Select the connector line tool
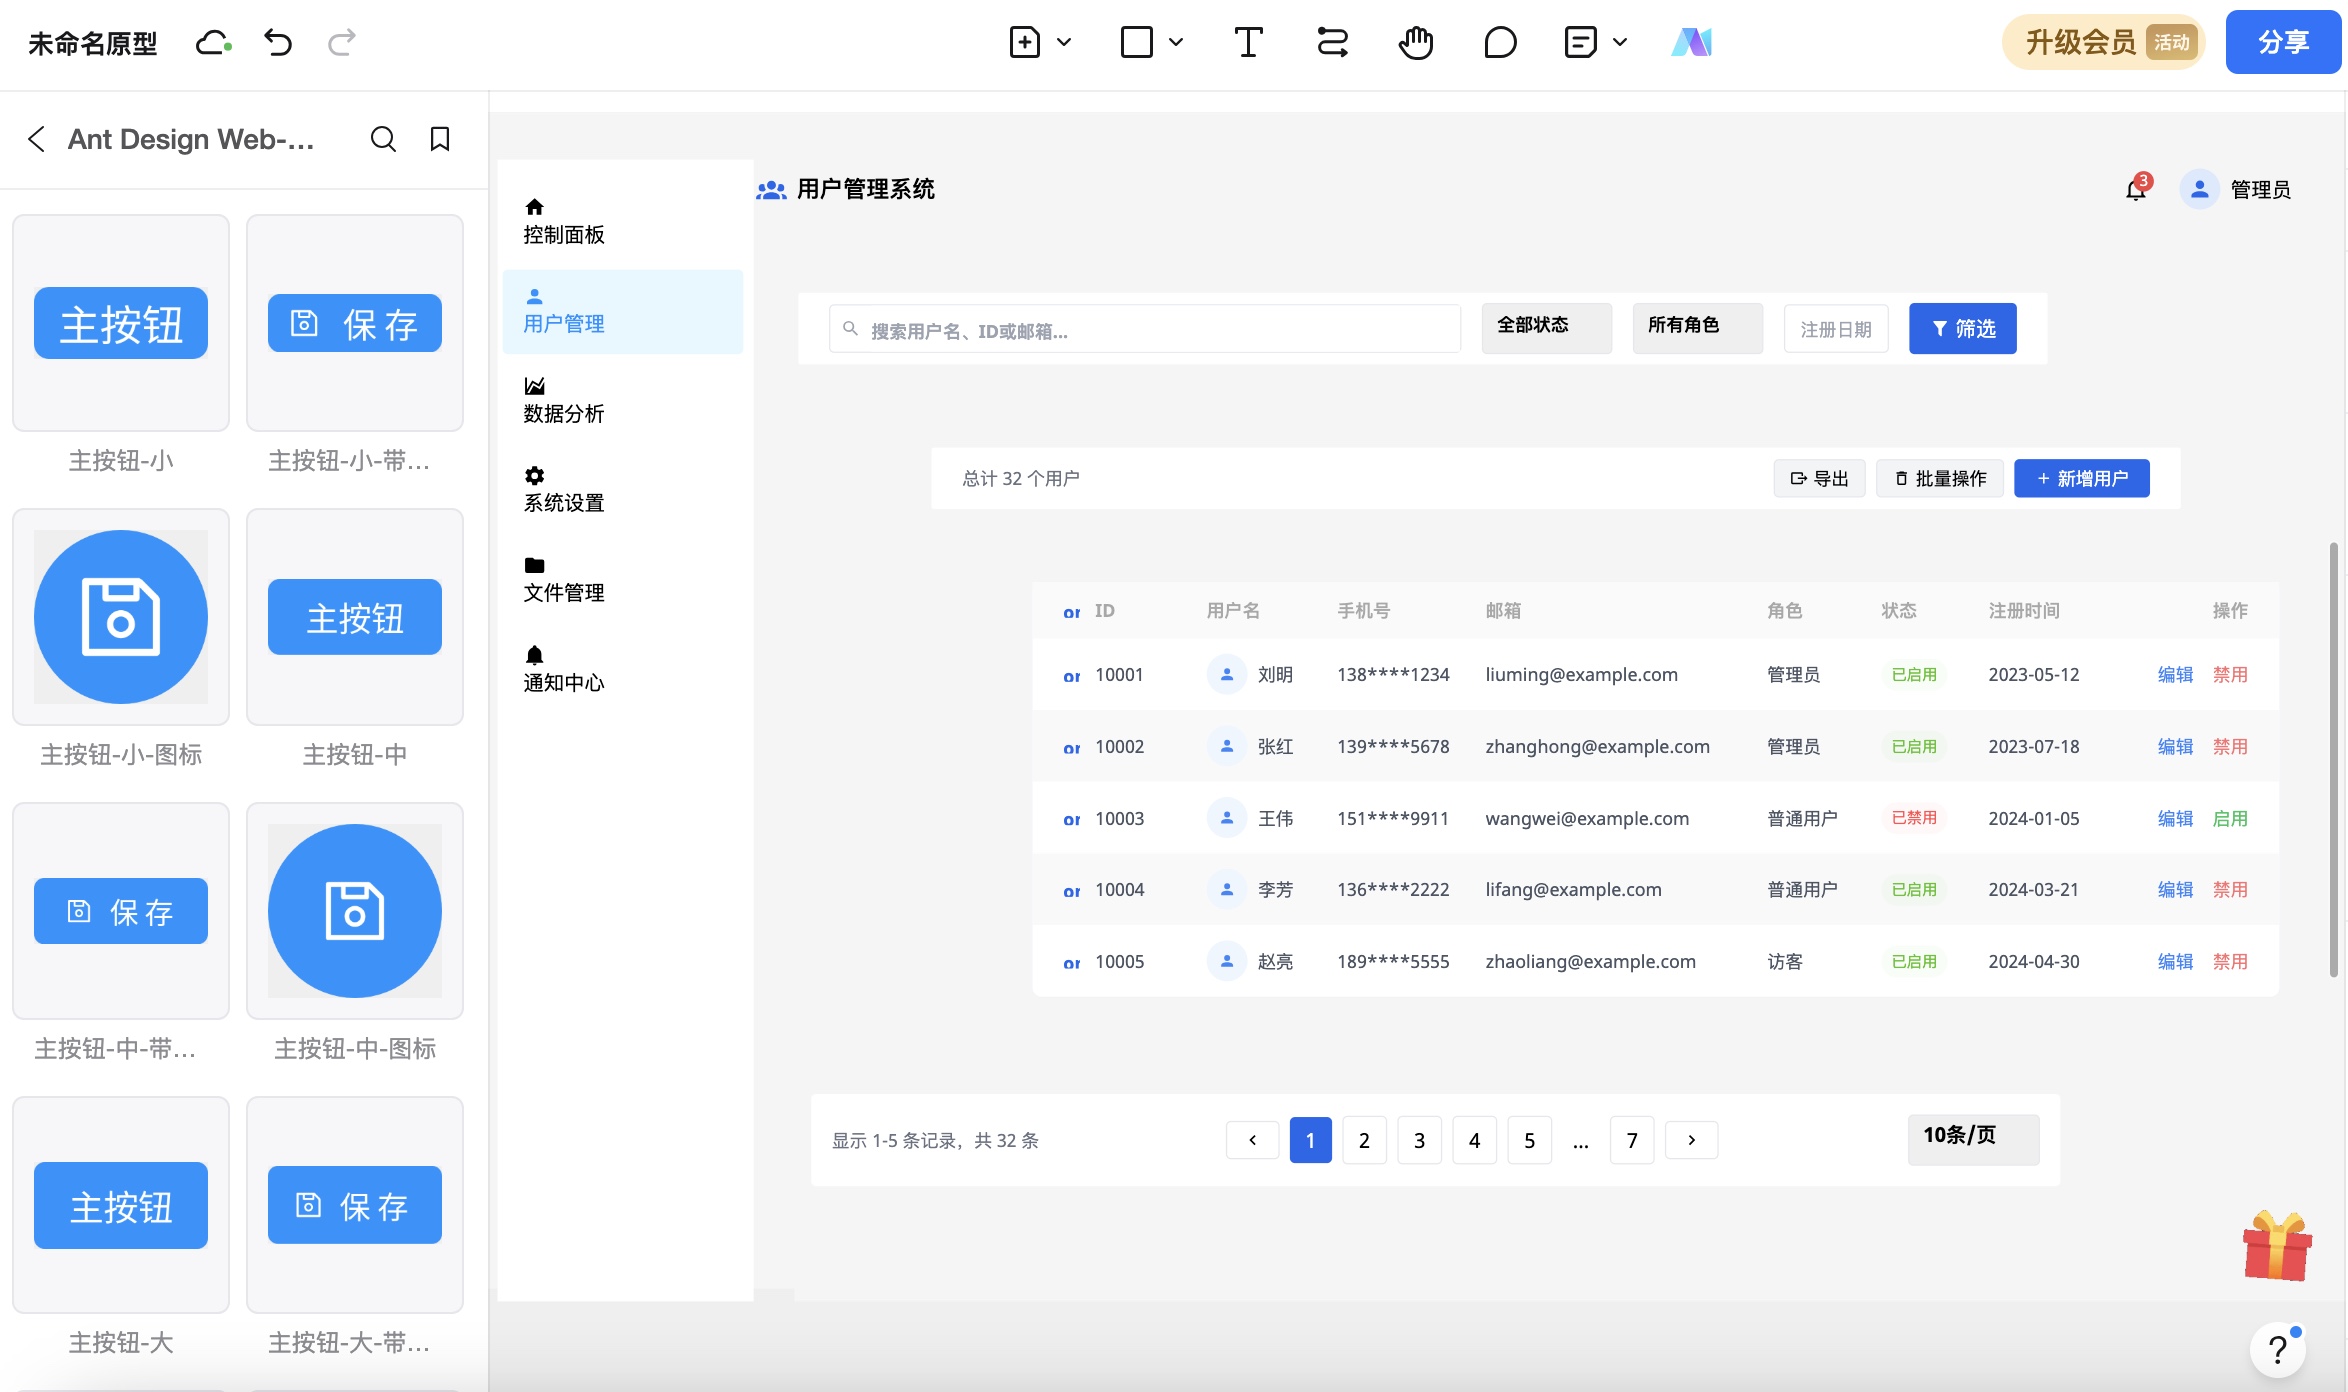The width and height of the screenshot is (2348, 1392). coord(1332,43)
